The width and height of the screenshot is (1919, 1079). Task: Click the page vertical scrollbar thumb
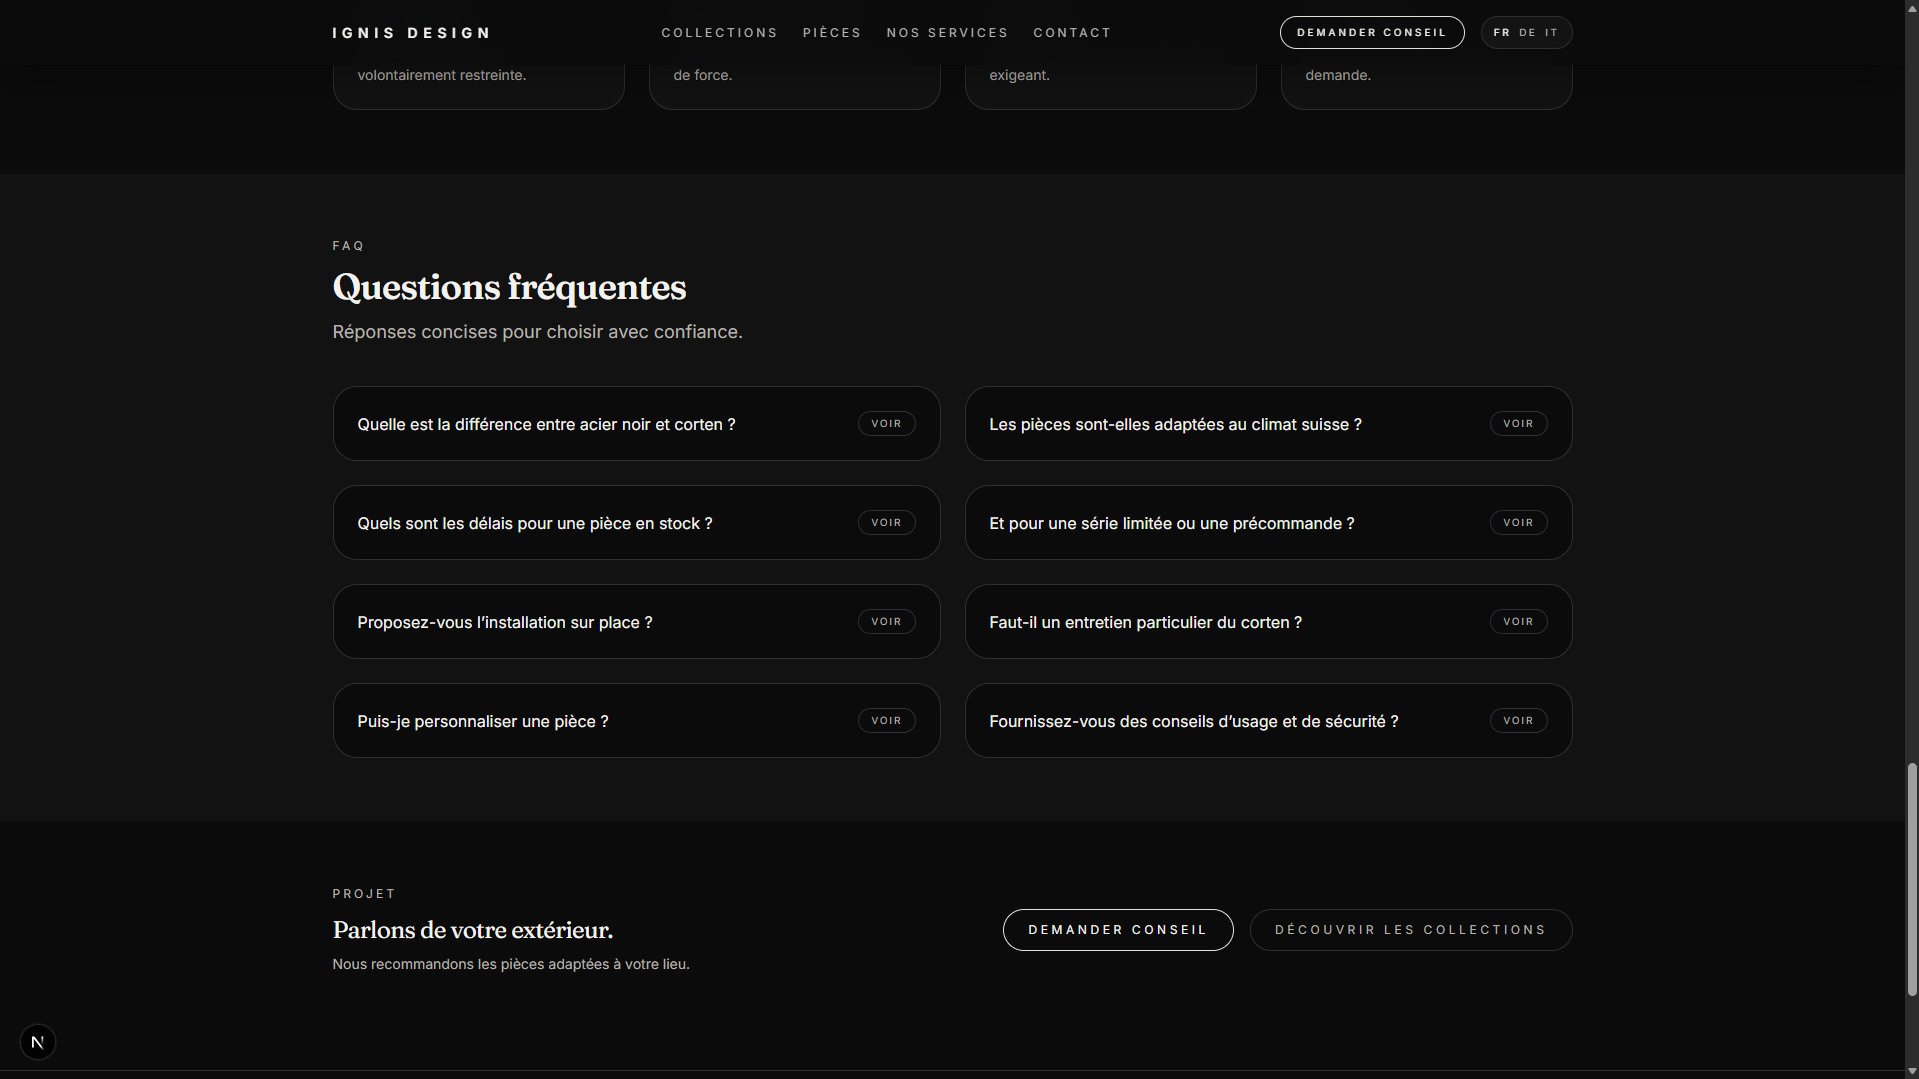(1911, 880)
